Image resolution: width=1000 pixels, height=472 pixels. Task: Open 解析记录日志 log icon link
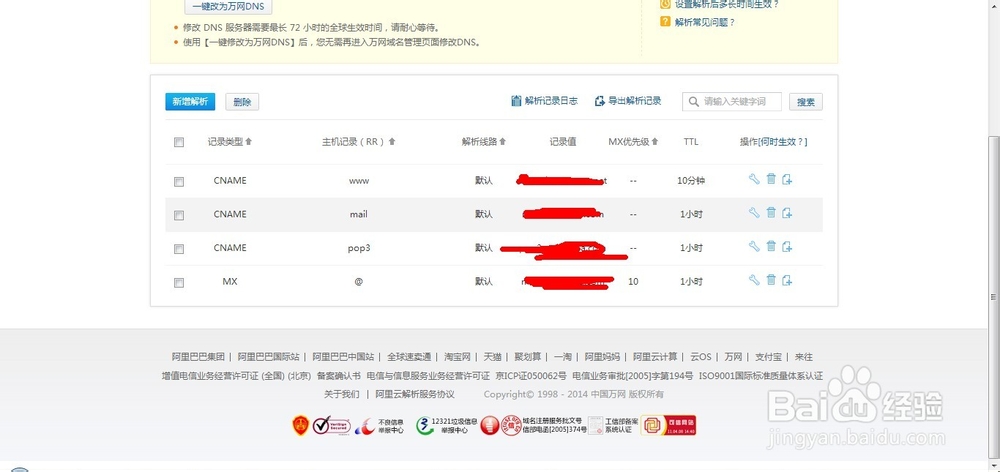[544, 101]
